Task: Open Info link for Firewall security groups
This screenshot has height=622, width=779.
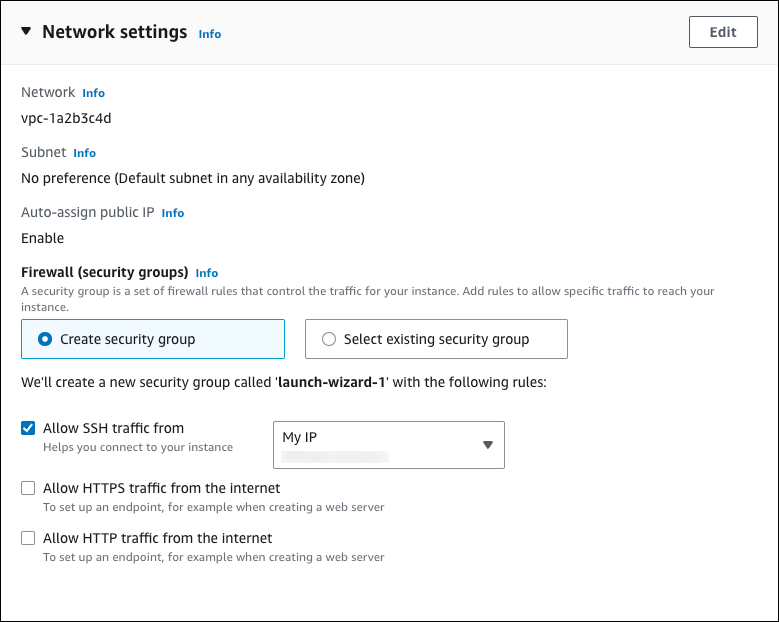Action: [207, 273]
